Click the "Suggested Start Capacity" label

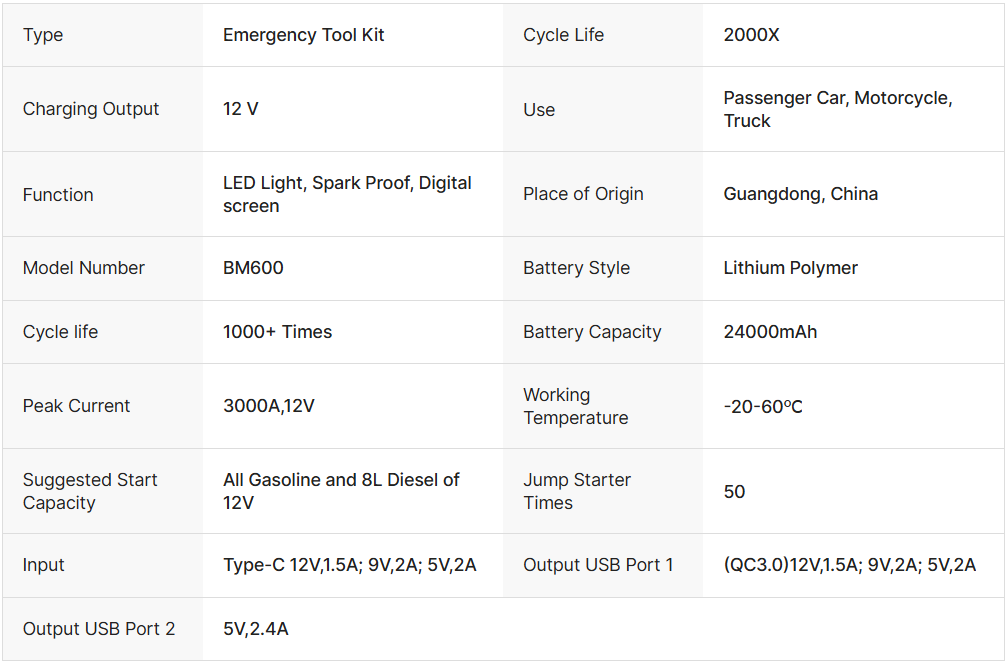tap(90, 491)
